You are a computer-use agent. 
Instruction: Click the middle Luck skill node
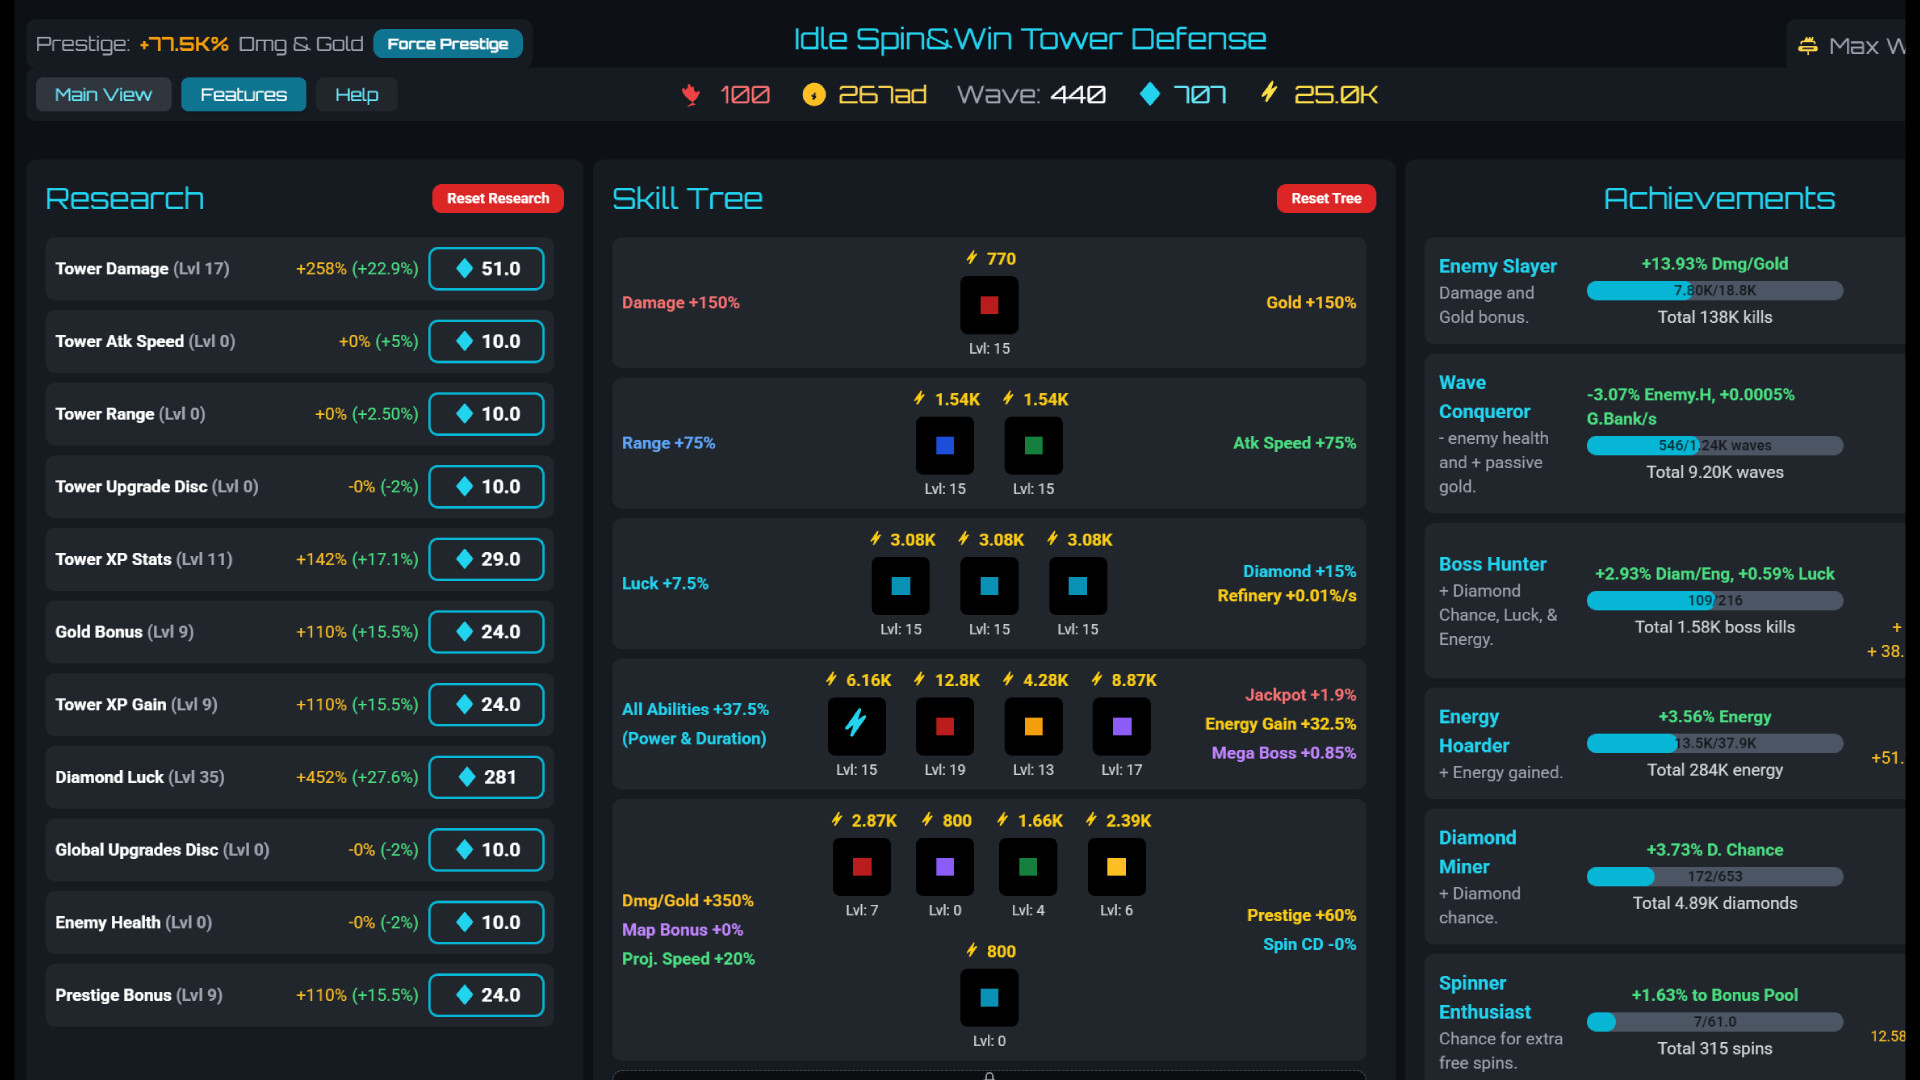coord(988,586)
